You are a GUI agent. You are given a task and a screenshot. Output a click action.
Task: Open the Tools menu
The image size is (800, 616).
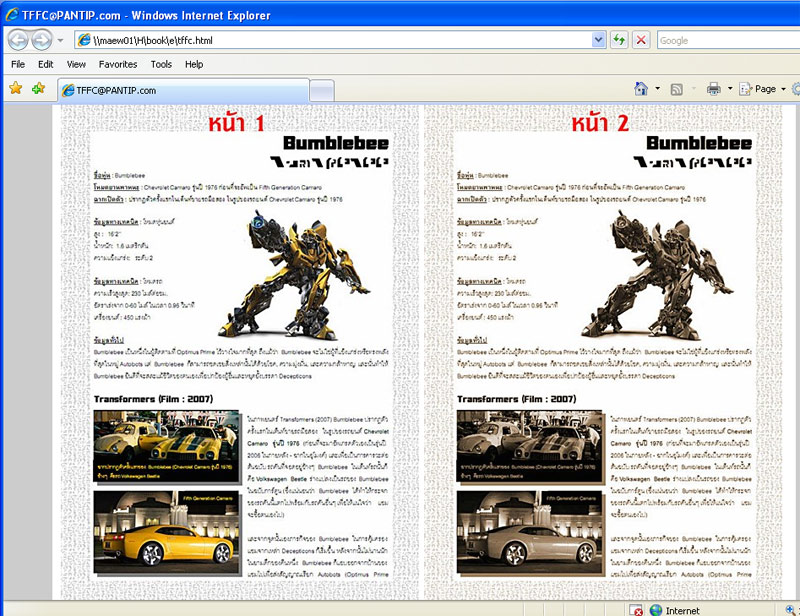click(x=161, y=64)
